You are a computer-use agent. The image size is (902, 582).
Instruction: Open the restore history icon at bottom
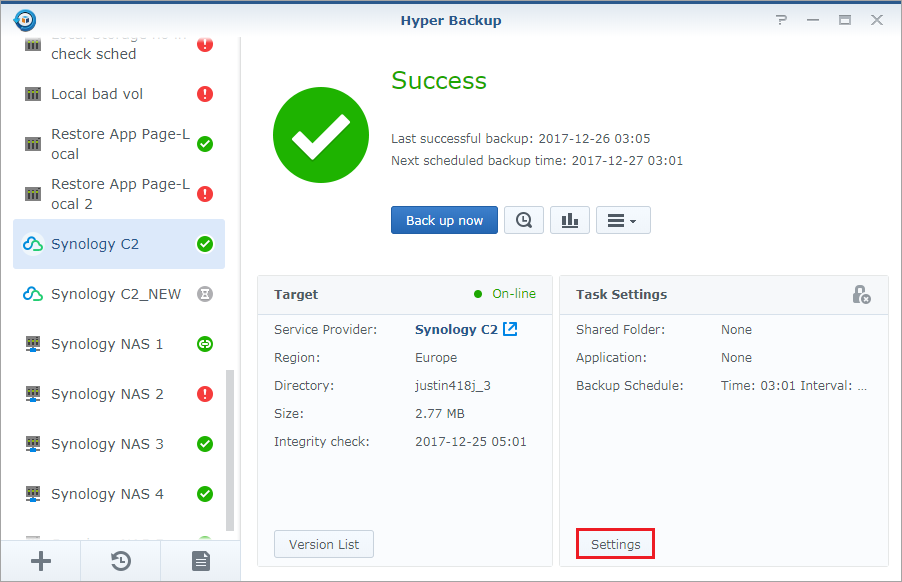tap(120, 560)
